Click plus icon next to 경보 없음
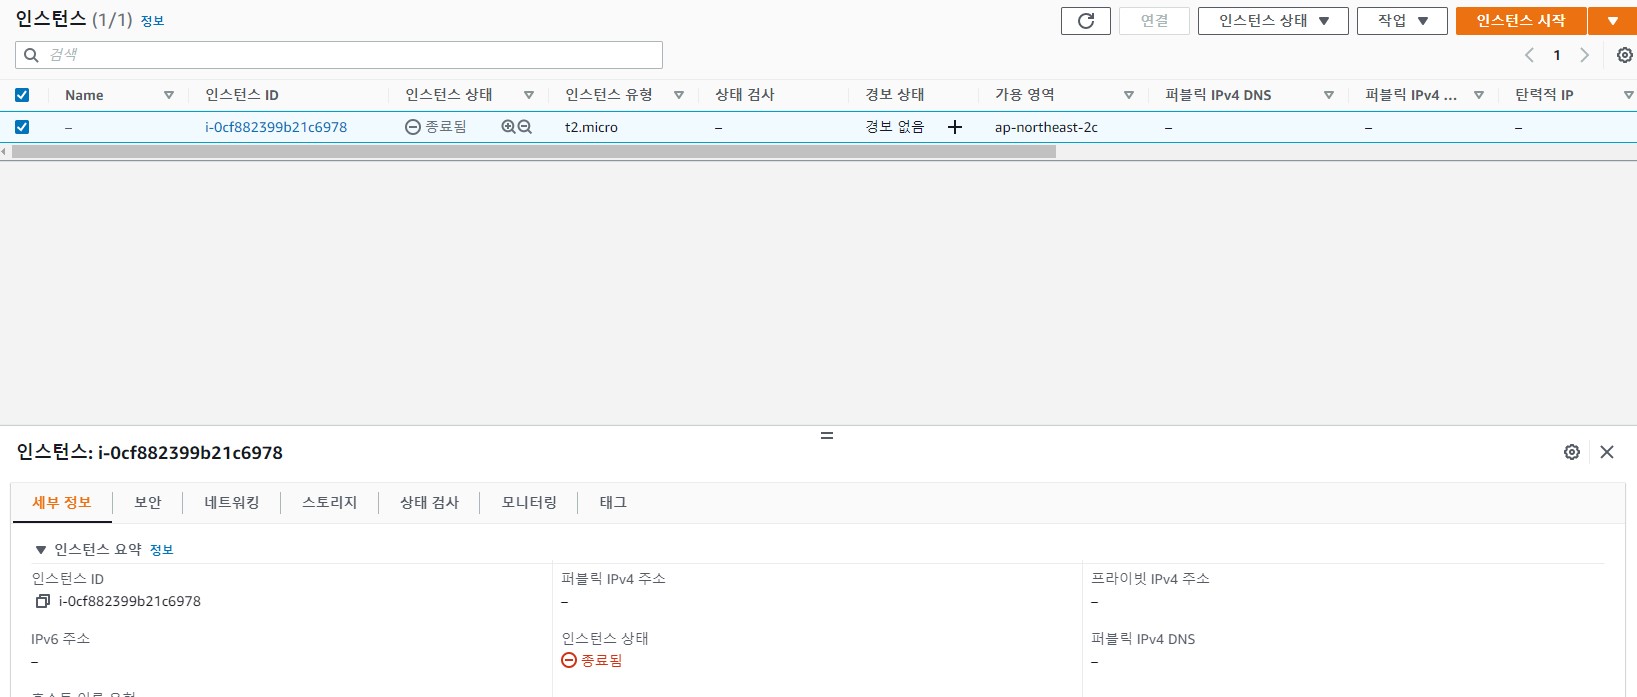 955,127
